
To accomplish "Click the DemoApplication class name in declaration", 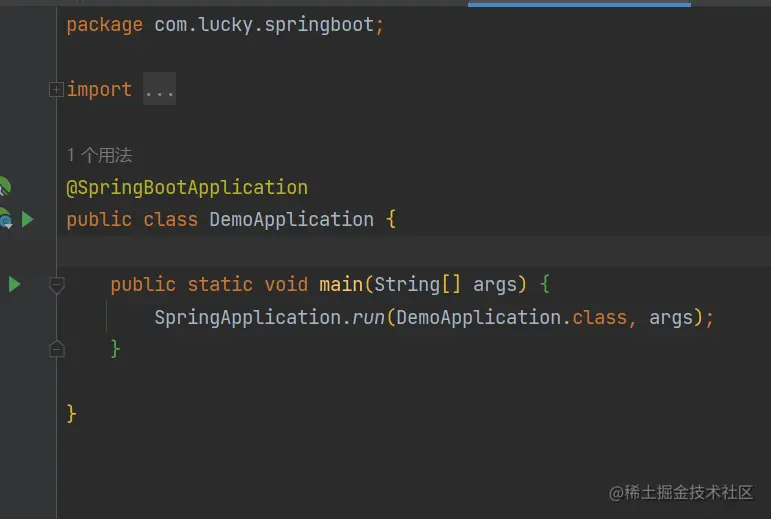I will point(292,219).
